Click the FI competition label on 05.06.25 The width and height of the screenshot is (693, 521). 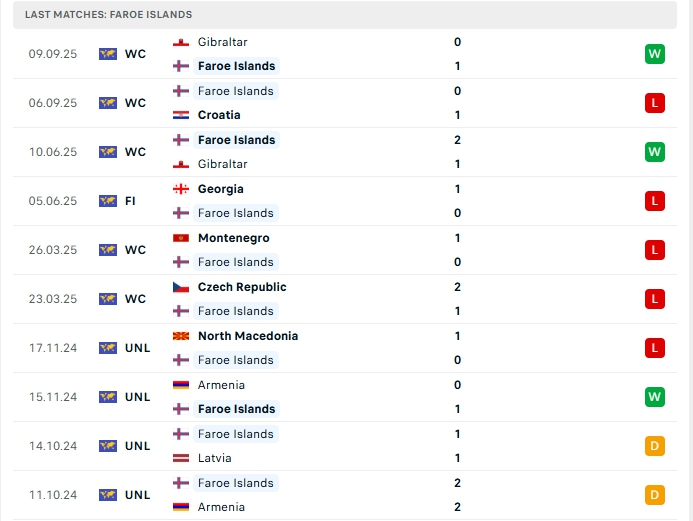click(131, 201)
